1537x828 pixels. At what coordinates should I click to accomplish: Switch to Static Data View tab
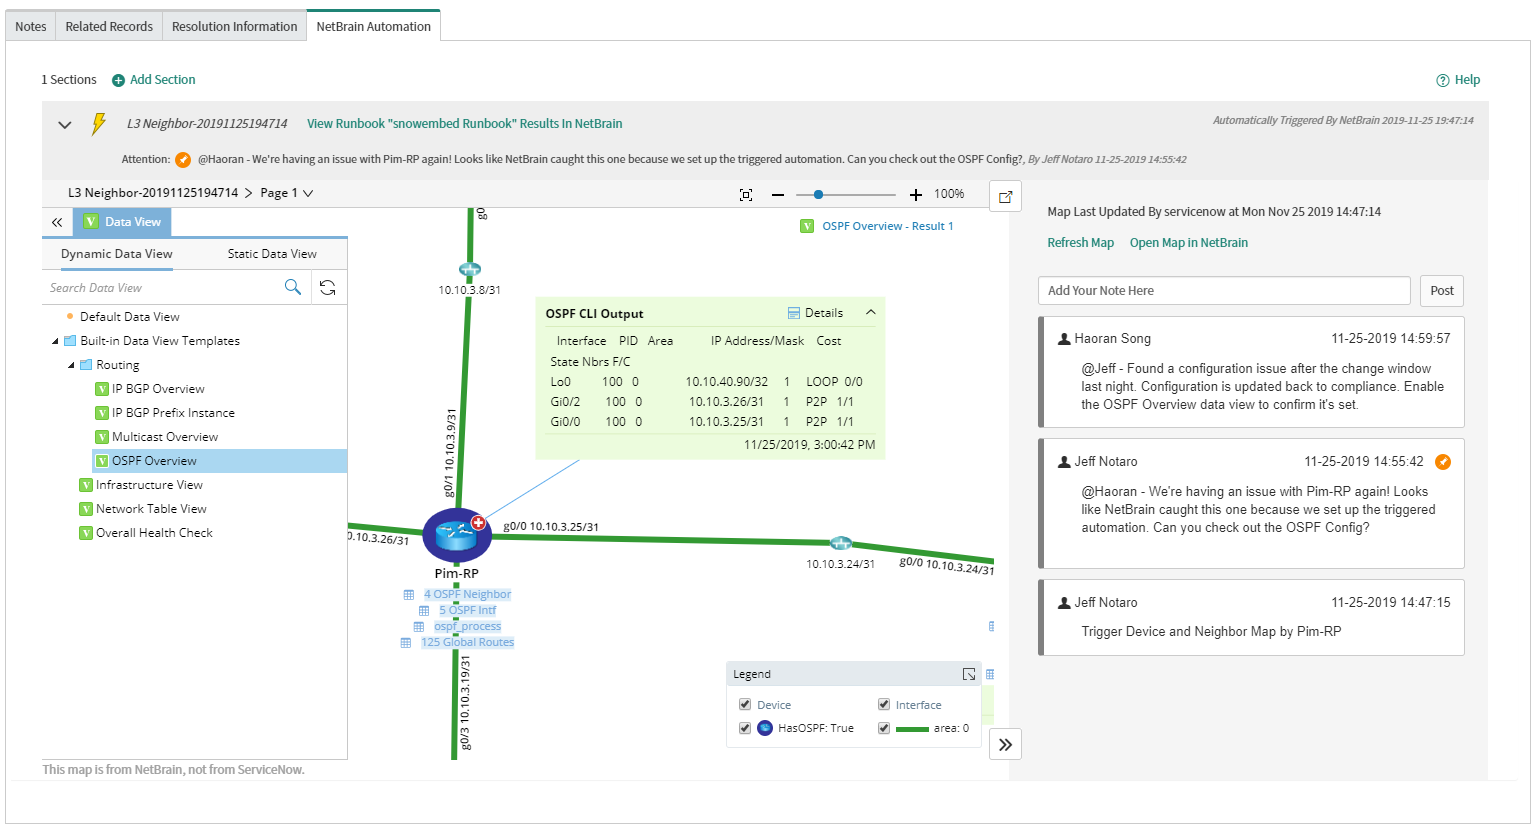[272, 254]
